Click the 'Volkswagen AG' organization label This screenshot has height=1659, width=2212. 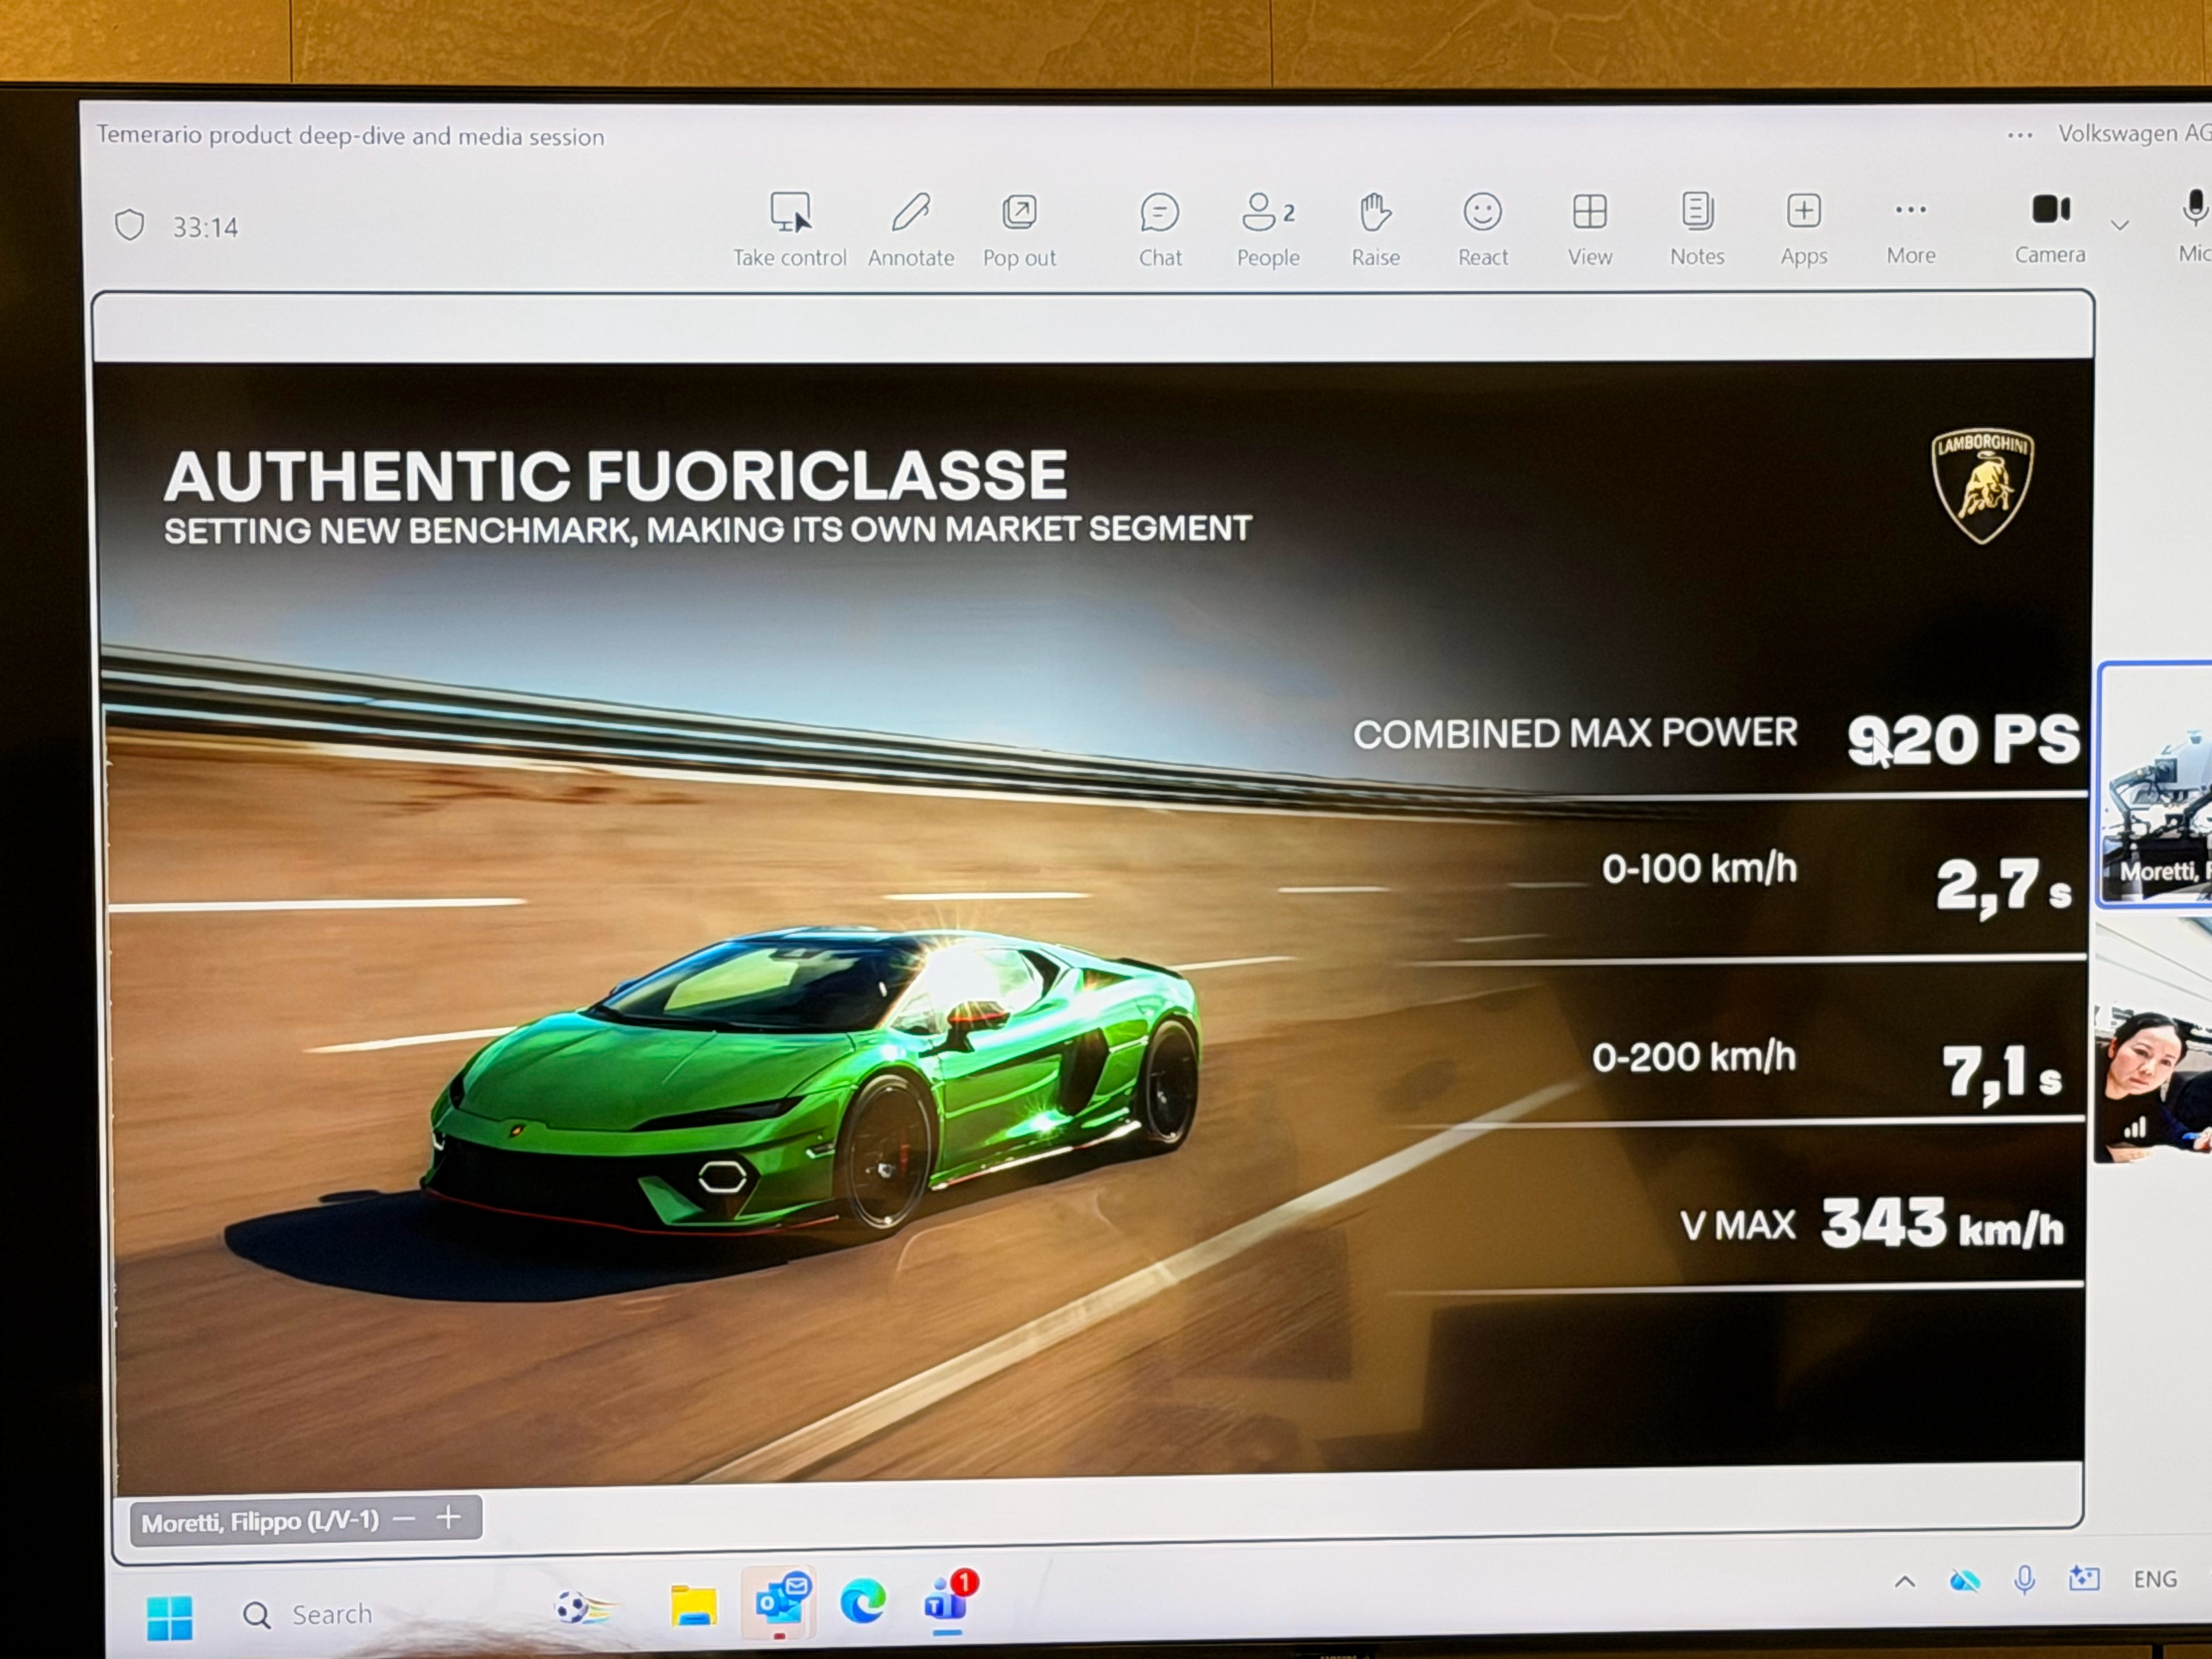(2134, 133)
